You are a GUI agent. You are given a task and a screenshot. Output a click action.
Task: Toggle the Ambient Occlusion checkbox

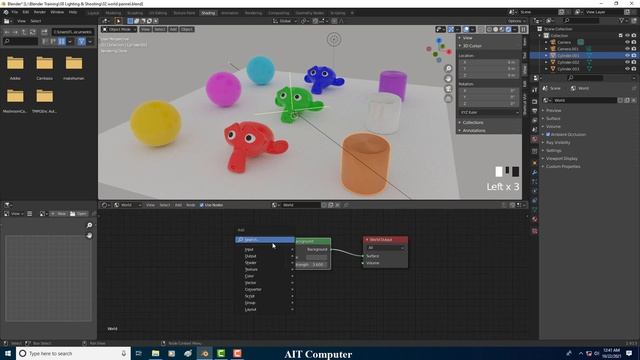548,134
